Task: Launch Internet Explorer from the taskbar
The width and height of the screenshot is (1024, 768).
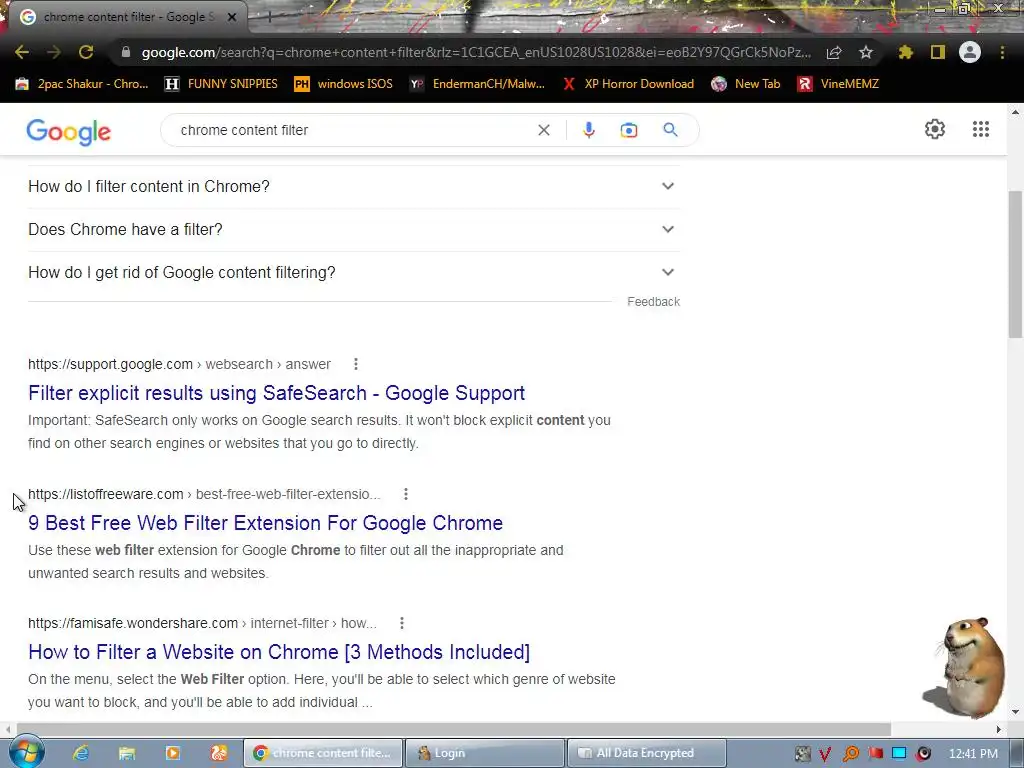Action: [81, 753]
